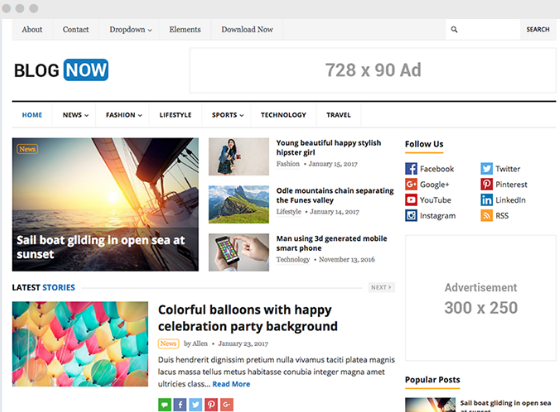
Task: Open the Pinterest text link
Action: click(511, 185)
